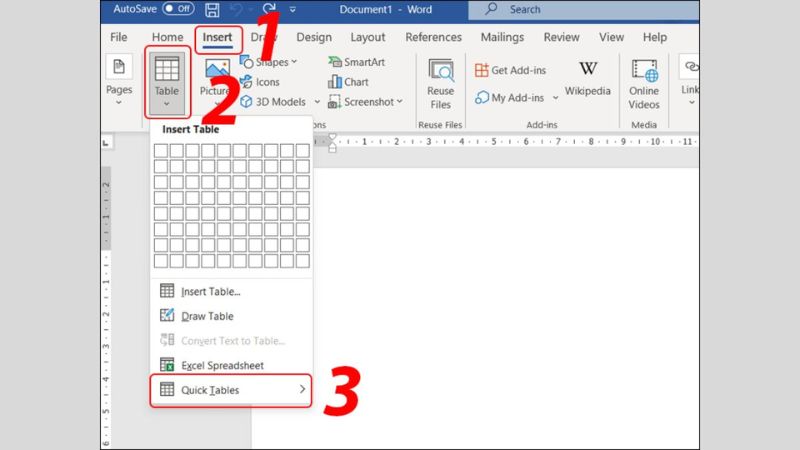Screen dimensions: 800x450
Task: Go to the References tab
Action: [433, 37]
